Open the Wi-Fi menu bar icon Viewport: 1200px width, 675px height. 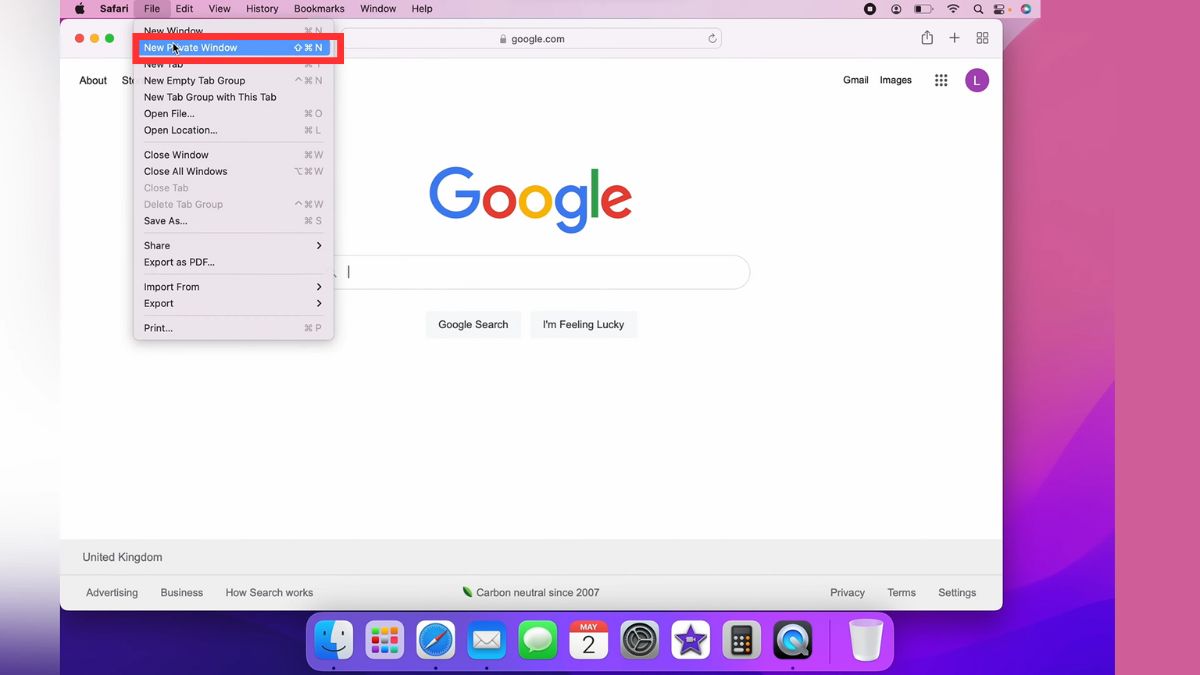(953, 9)
